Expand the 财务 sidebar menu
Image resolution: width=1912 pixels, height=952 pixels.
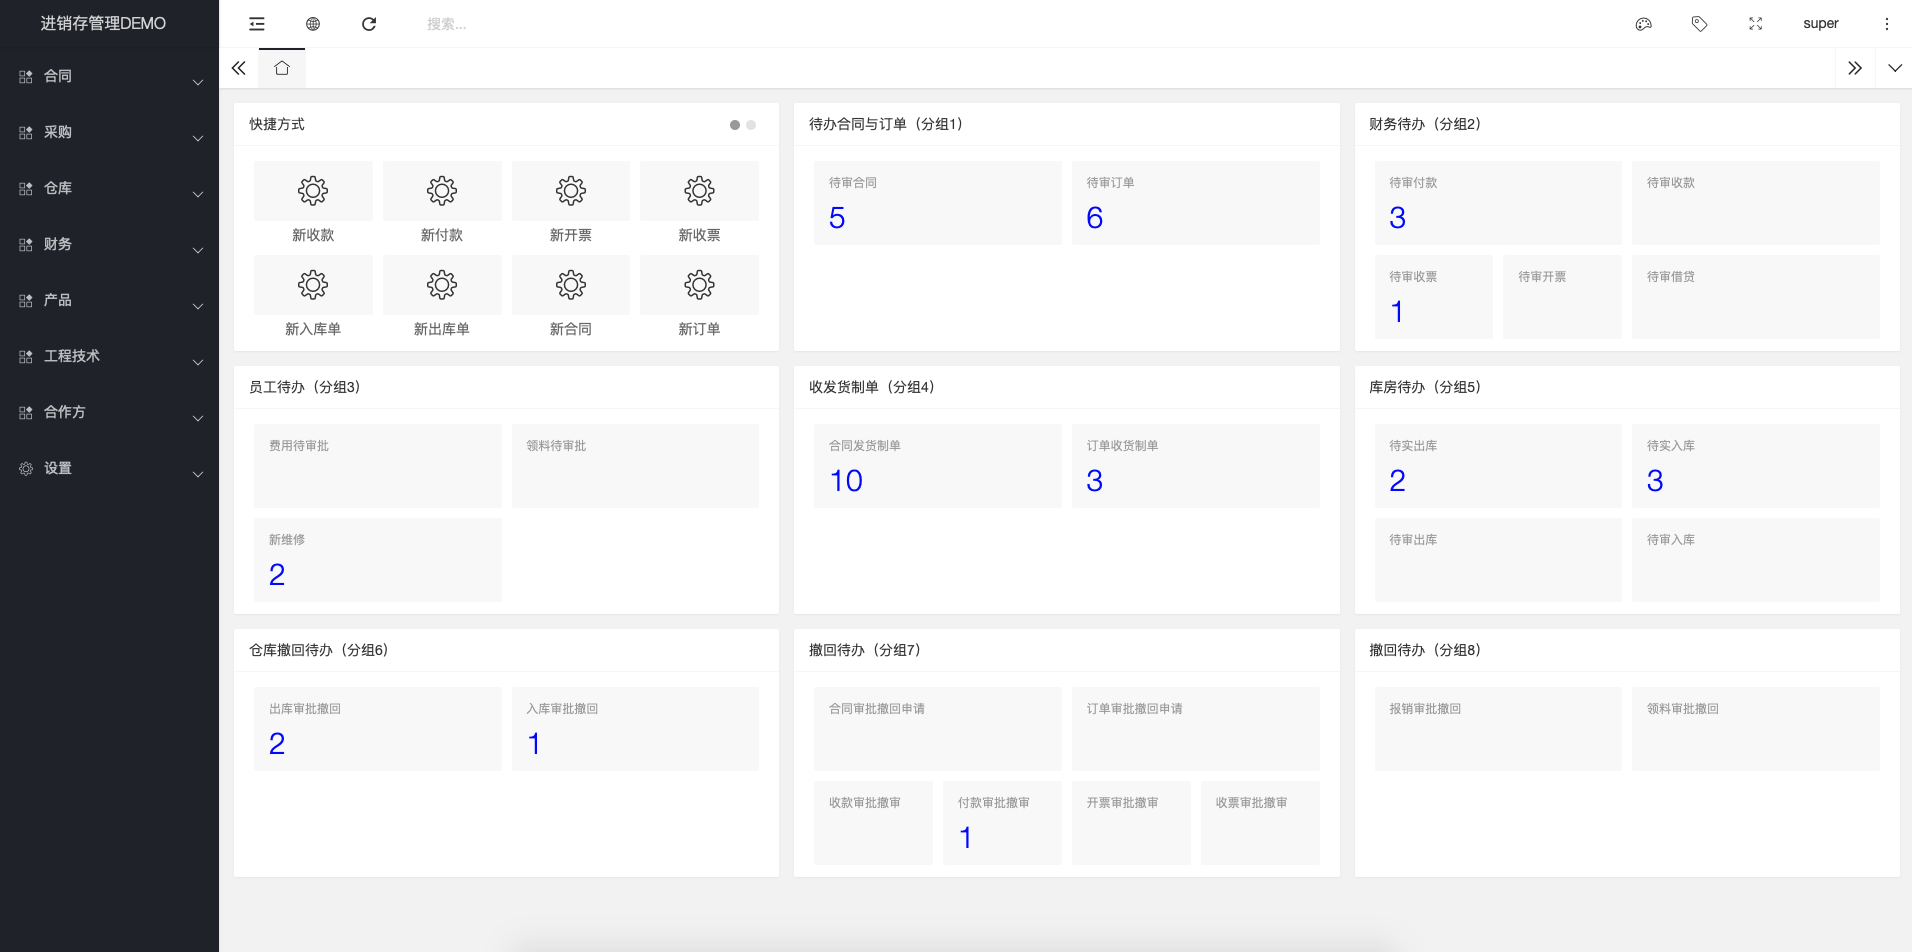pyautogui.click(x=109, y=245)
